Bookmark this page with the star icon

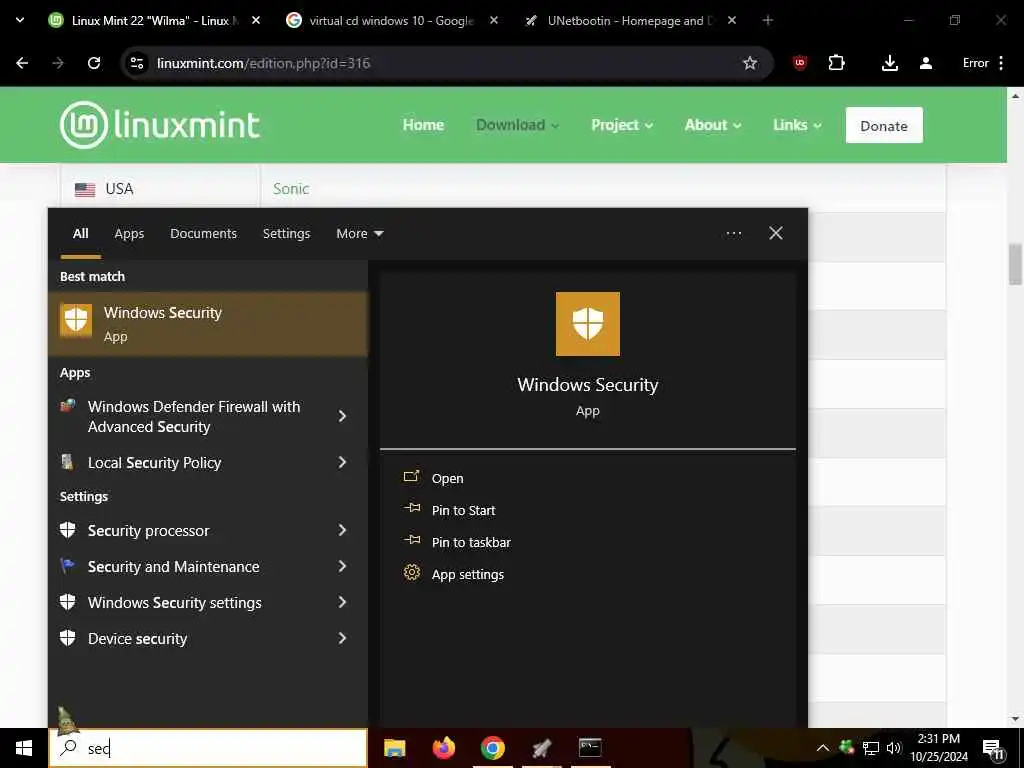[750, 63]
